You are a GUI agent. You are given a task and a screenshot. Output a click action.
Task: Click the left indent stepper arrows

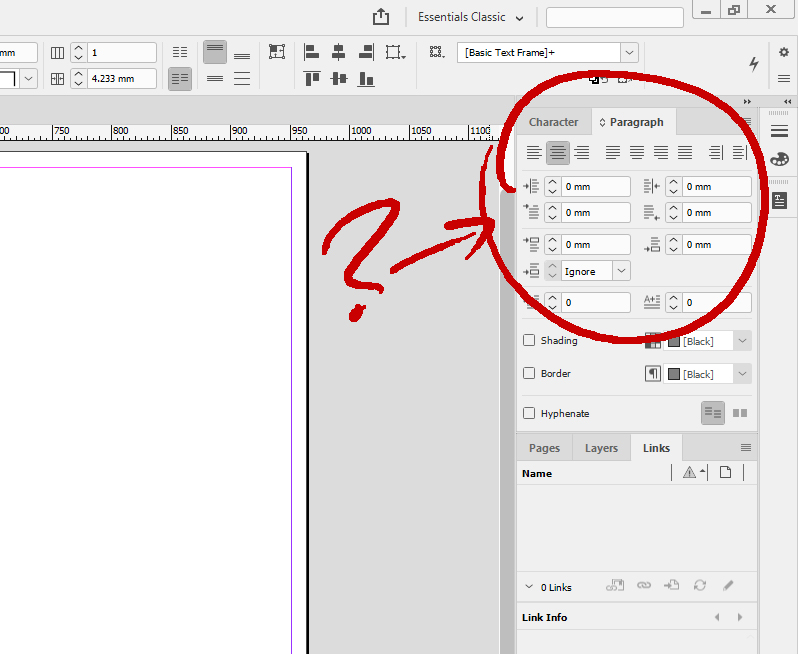pos(553,186)
